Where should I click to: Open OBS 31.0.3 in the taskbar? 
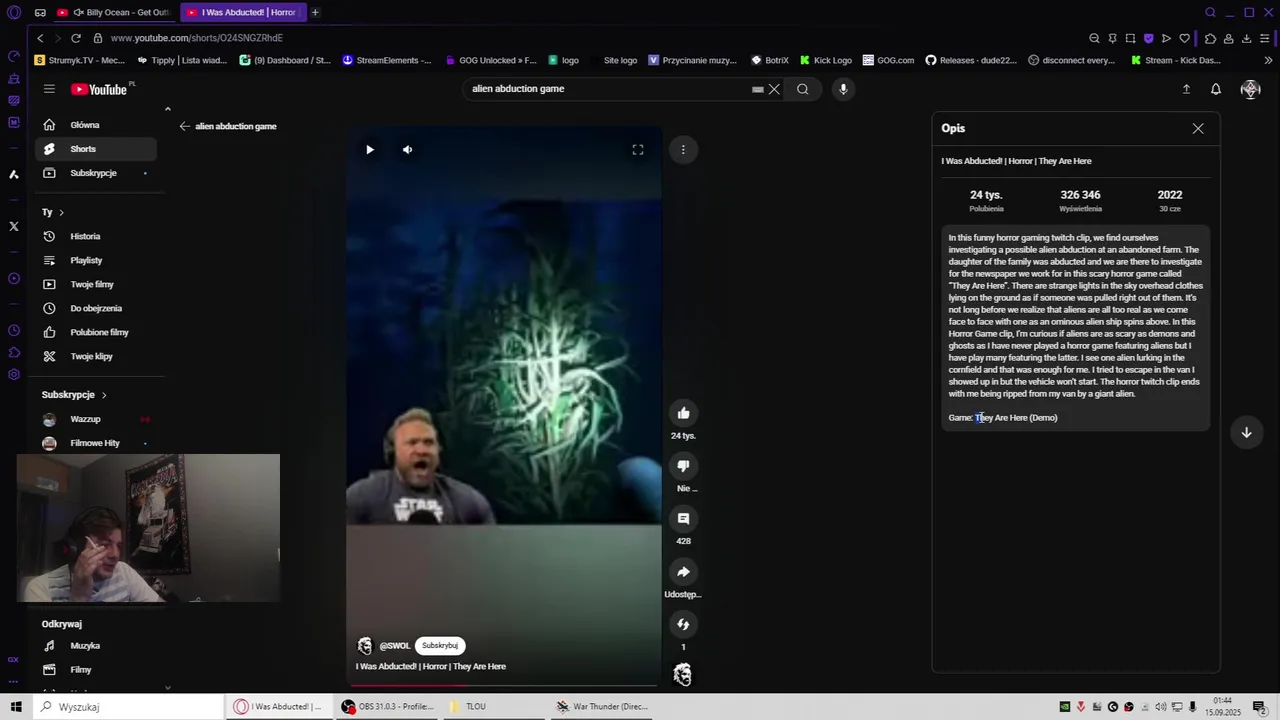click(388, 706)
